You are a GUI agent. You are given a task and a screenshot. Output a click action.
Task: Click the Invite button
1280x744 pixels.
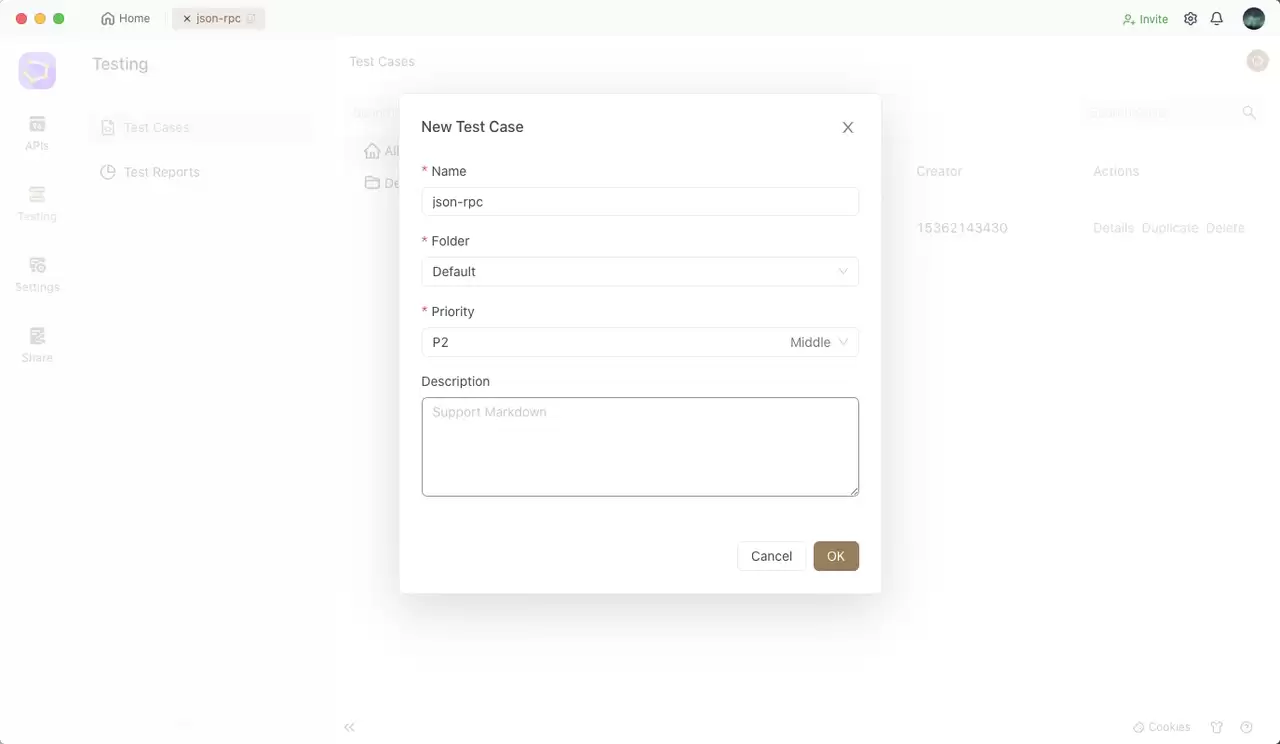click(x=1145, y=19)
